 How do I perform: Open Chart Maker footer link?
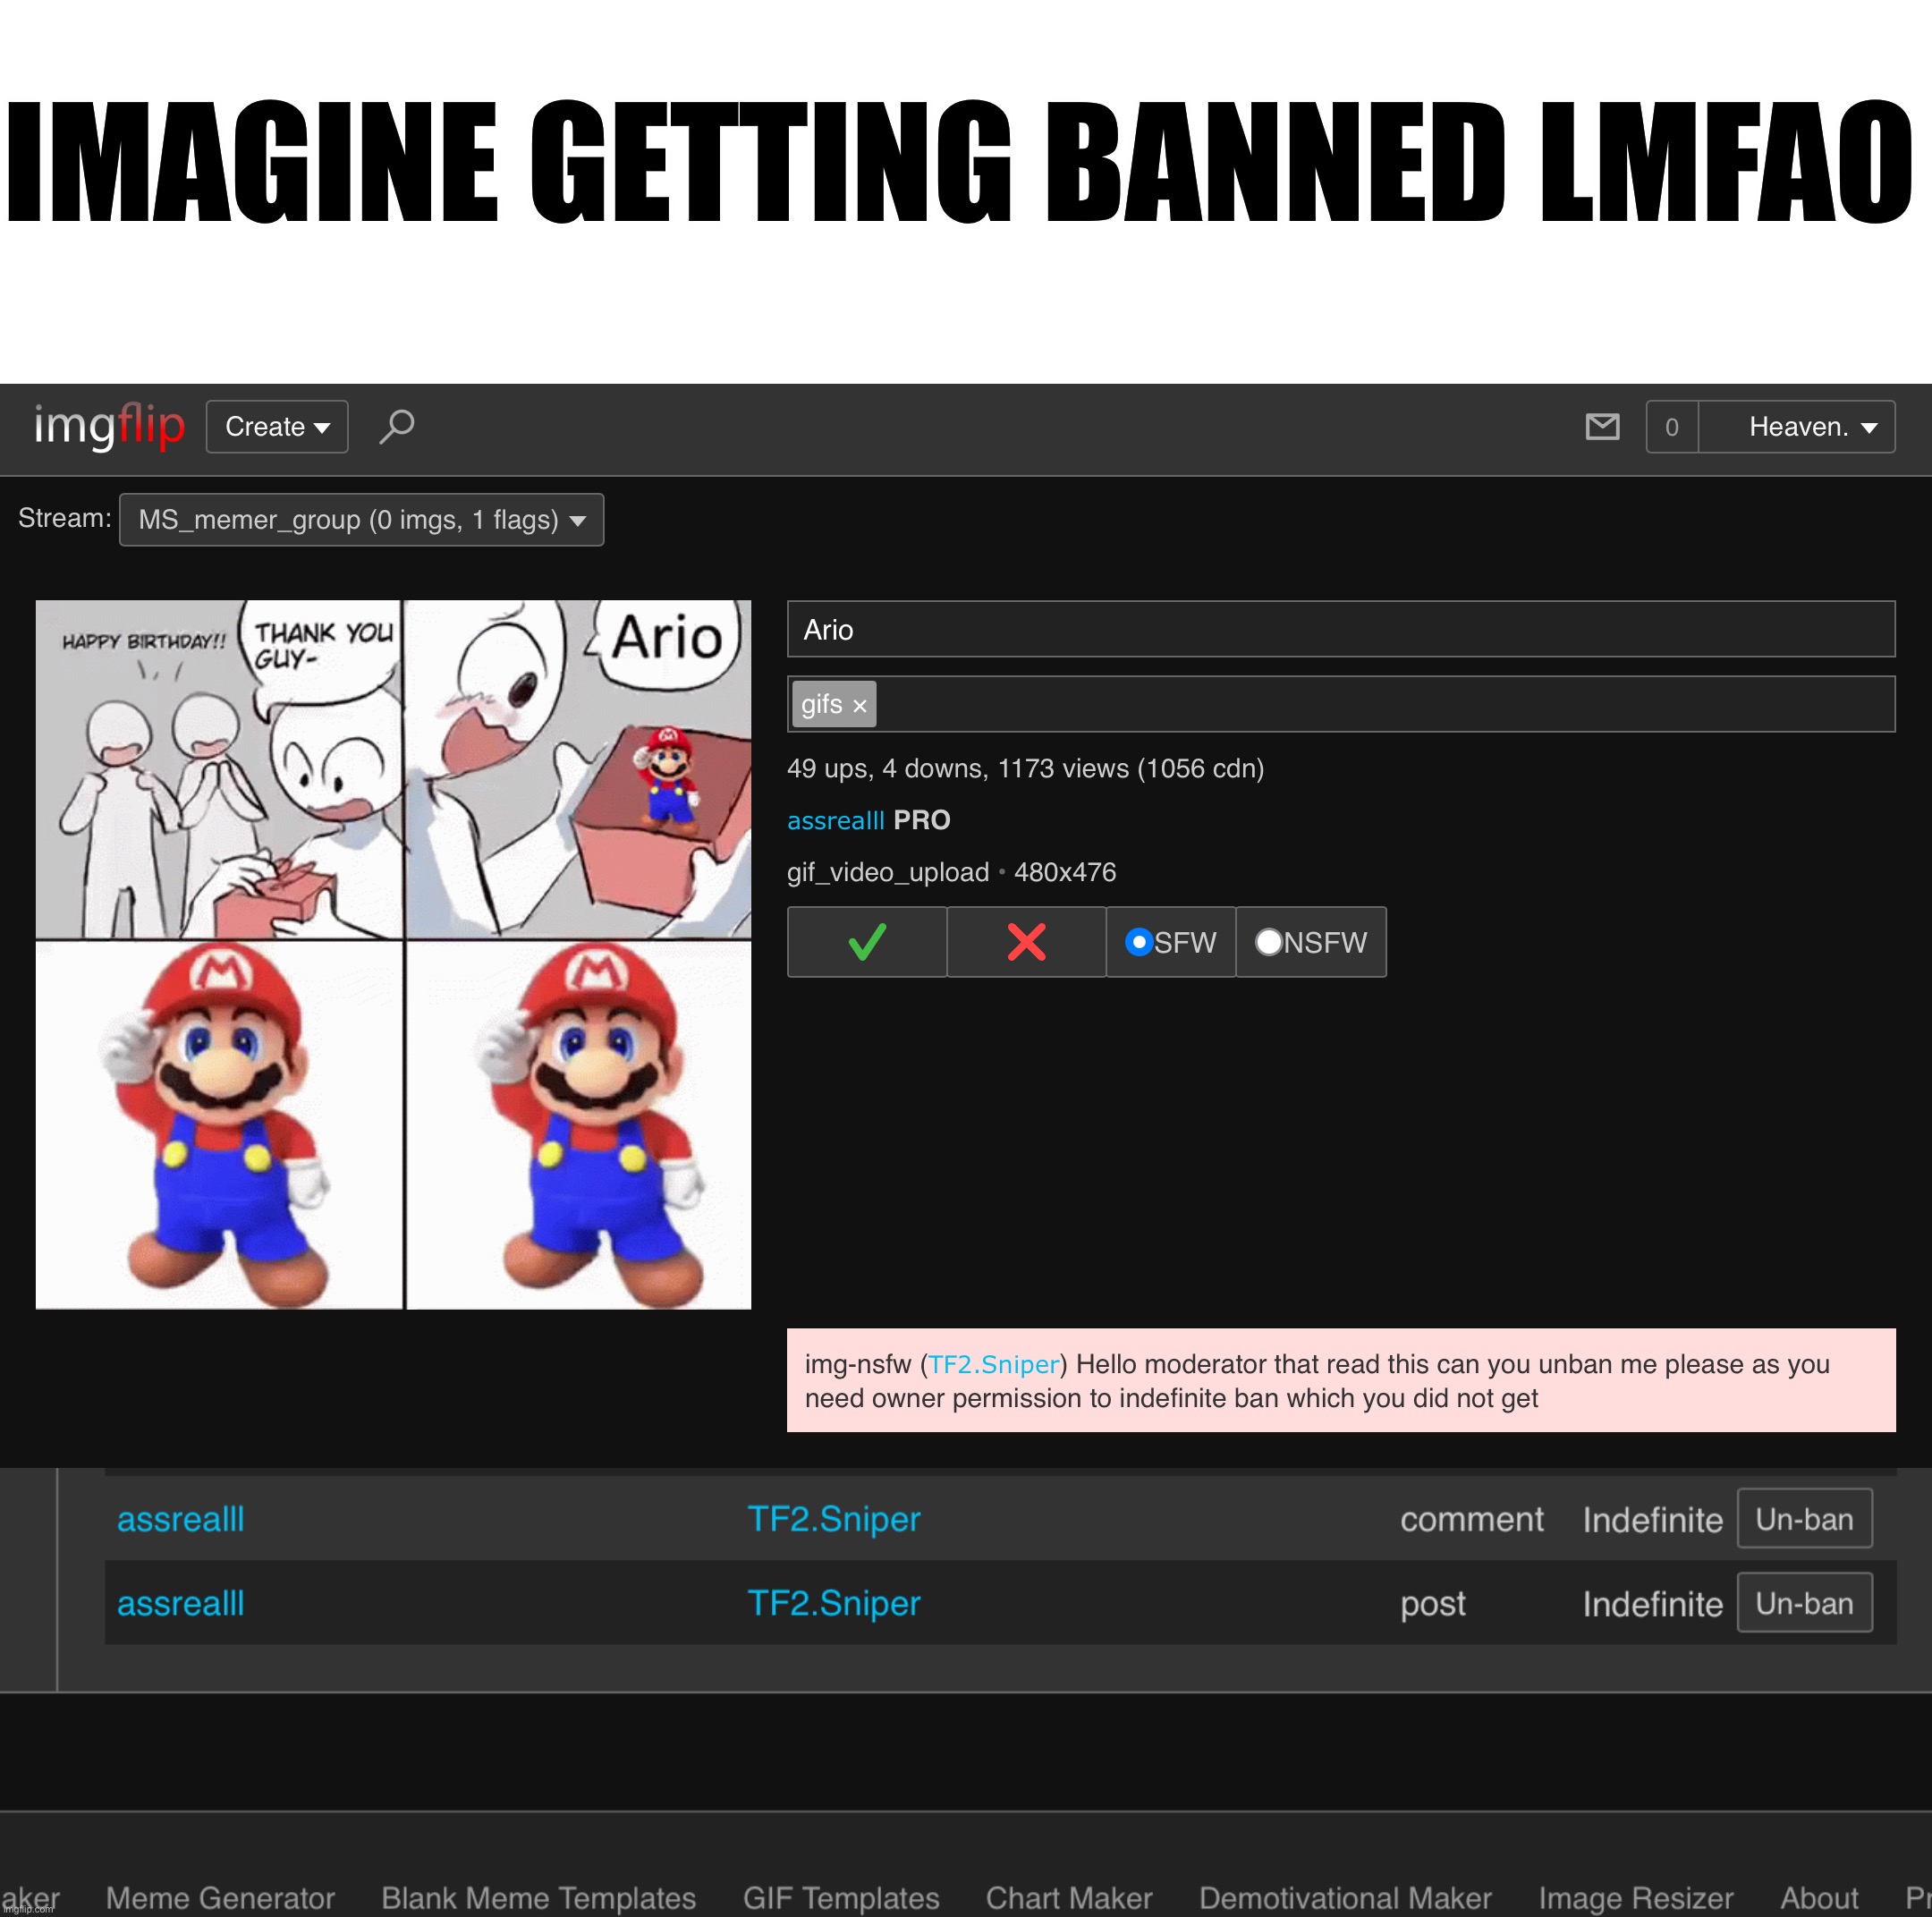1069,1897
